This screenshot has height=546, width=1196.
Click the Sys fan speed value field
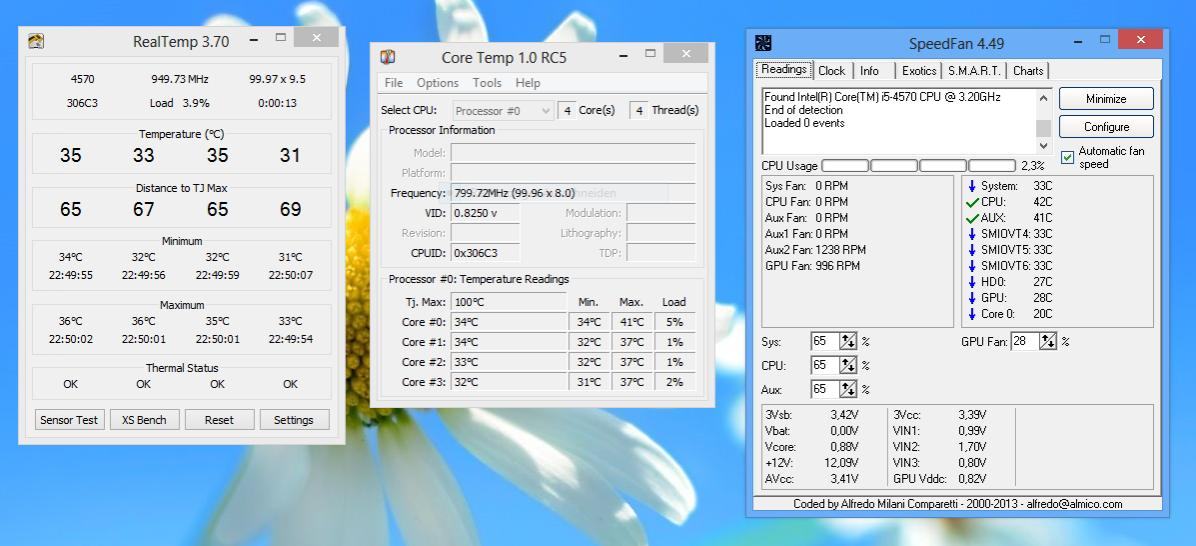[825, 342]
